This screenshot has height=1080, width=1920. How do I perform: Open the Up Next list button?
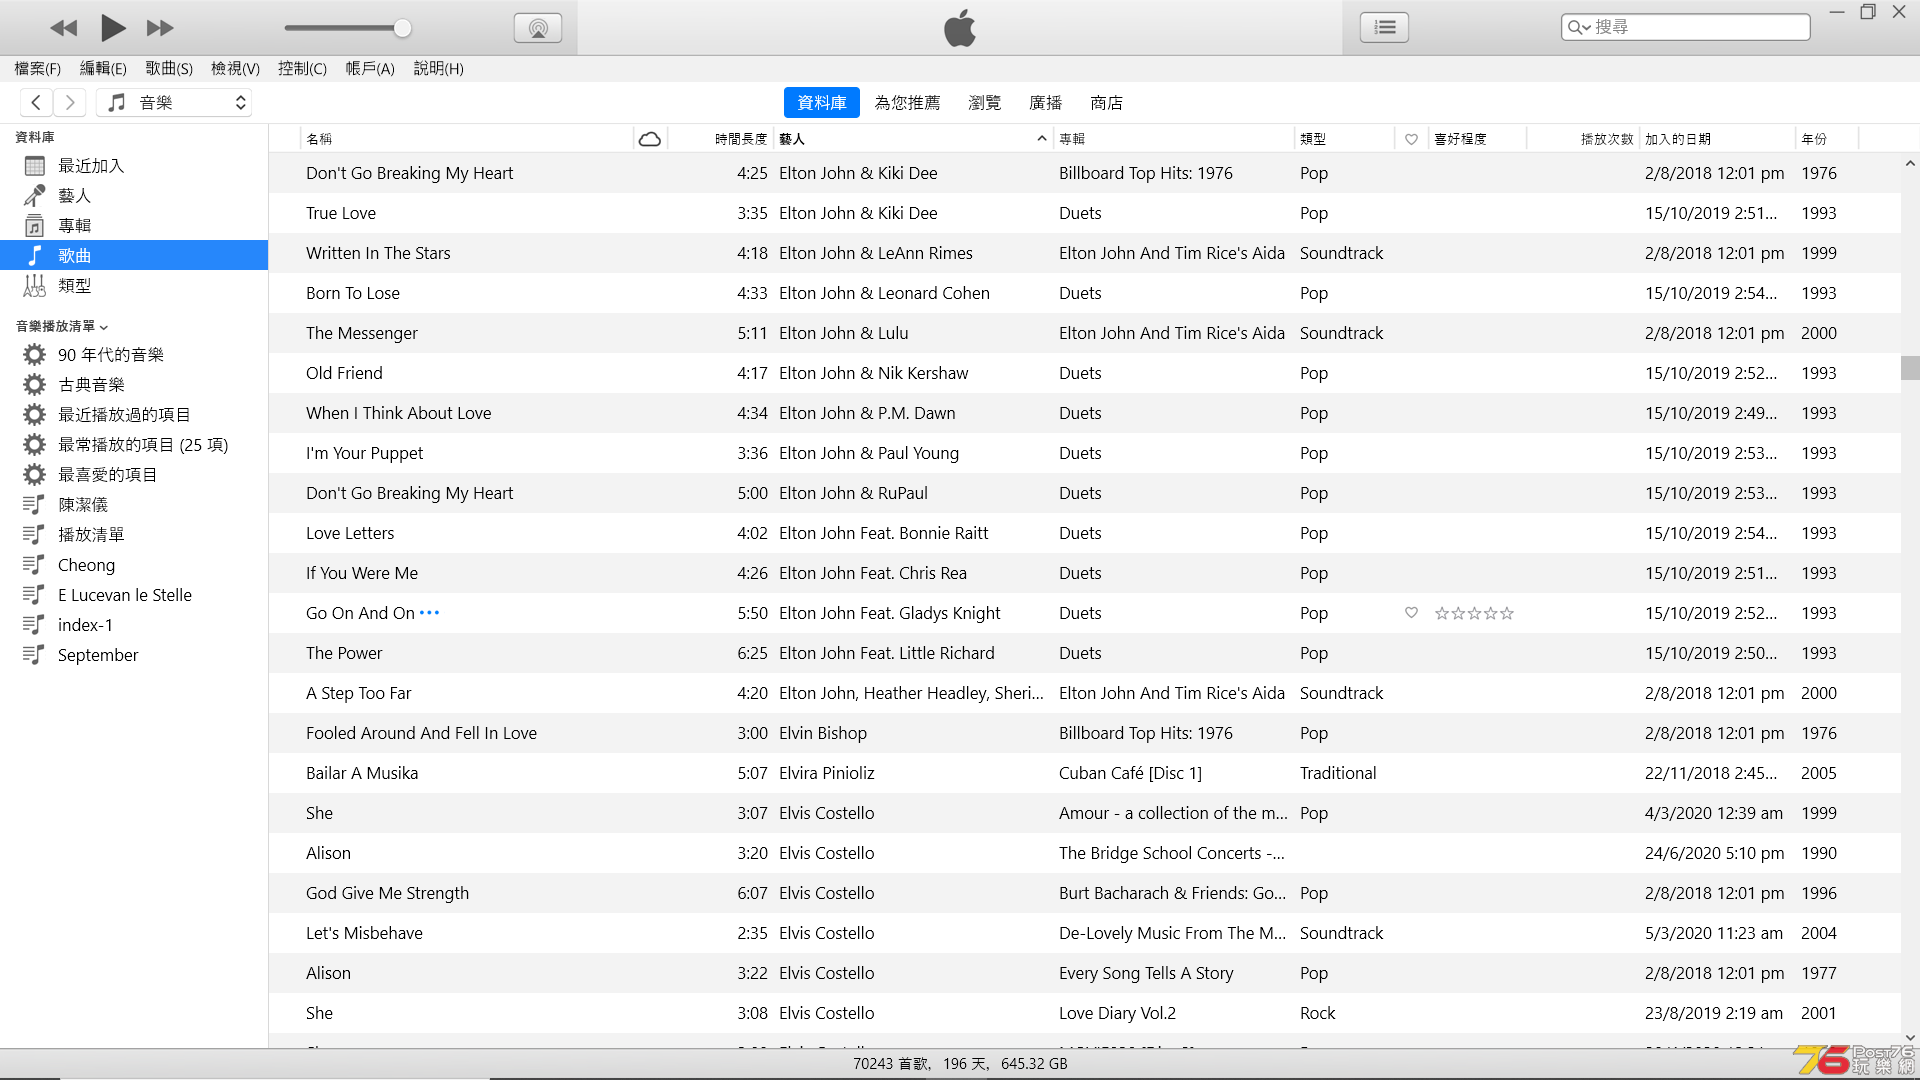(x=1384, y=28)
